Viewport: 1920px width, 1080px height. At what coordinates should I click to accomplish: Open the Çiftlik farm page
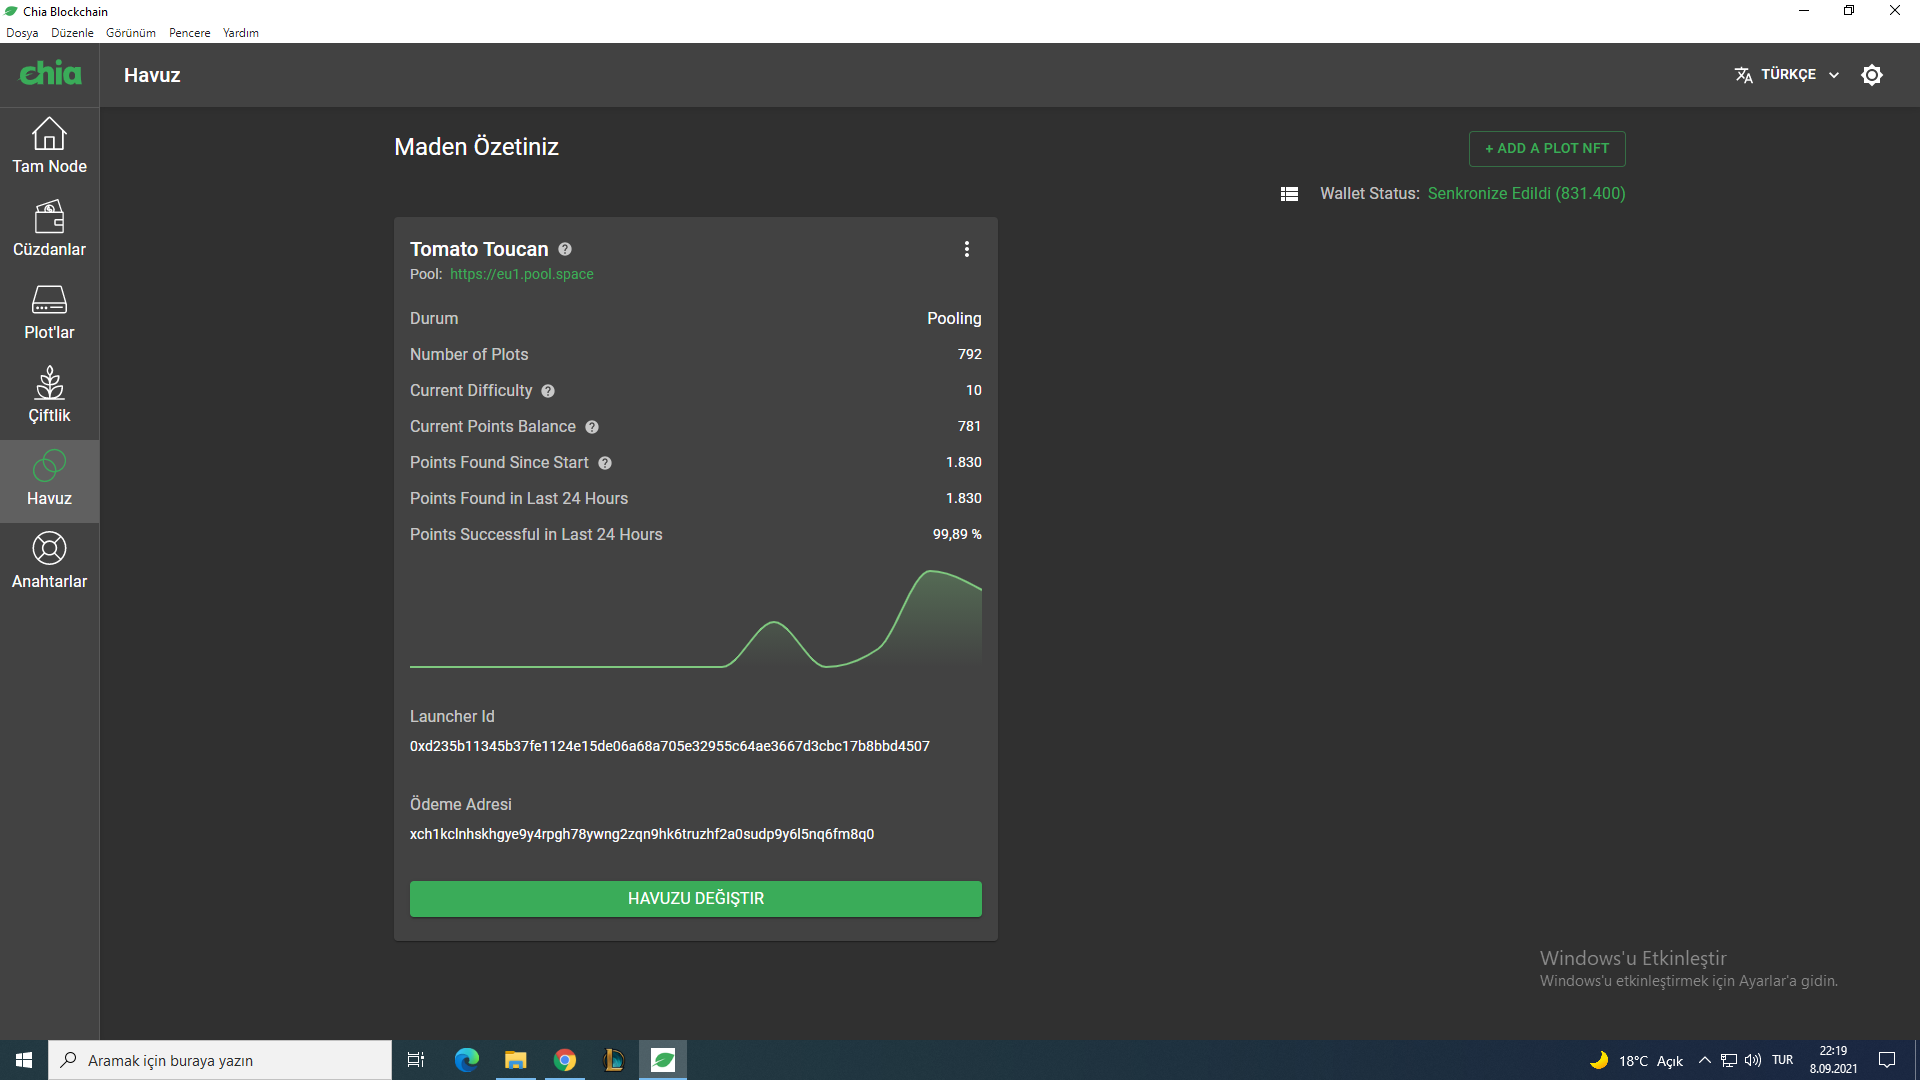(x=49, y=395)
